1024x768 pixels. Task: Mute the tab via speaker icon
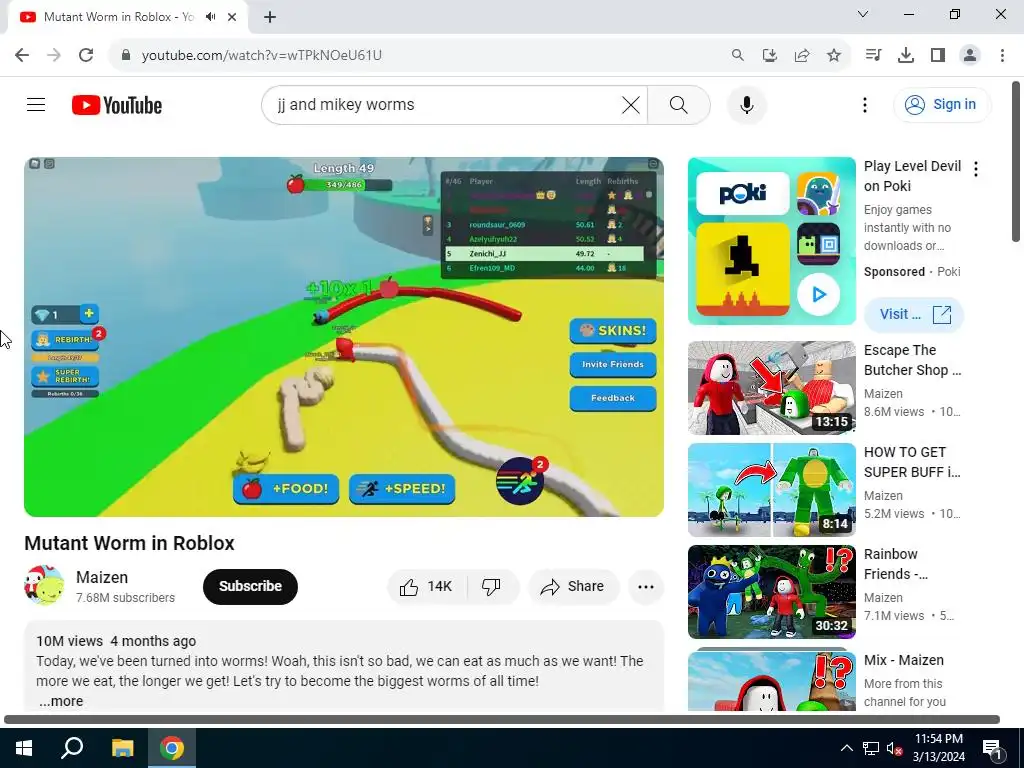(x=210, y=17)
